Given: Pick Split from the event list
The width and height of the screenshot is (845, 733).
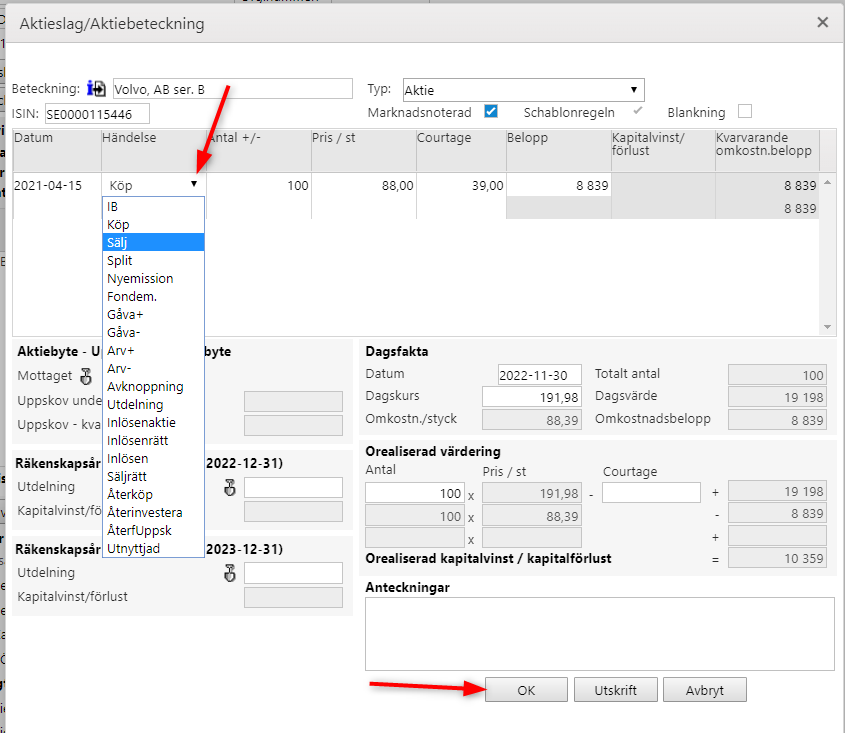Looking at the screenshot, I should click(153, 260).
